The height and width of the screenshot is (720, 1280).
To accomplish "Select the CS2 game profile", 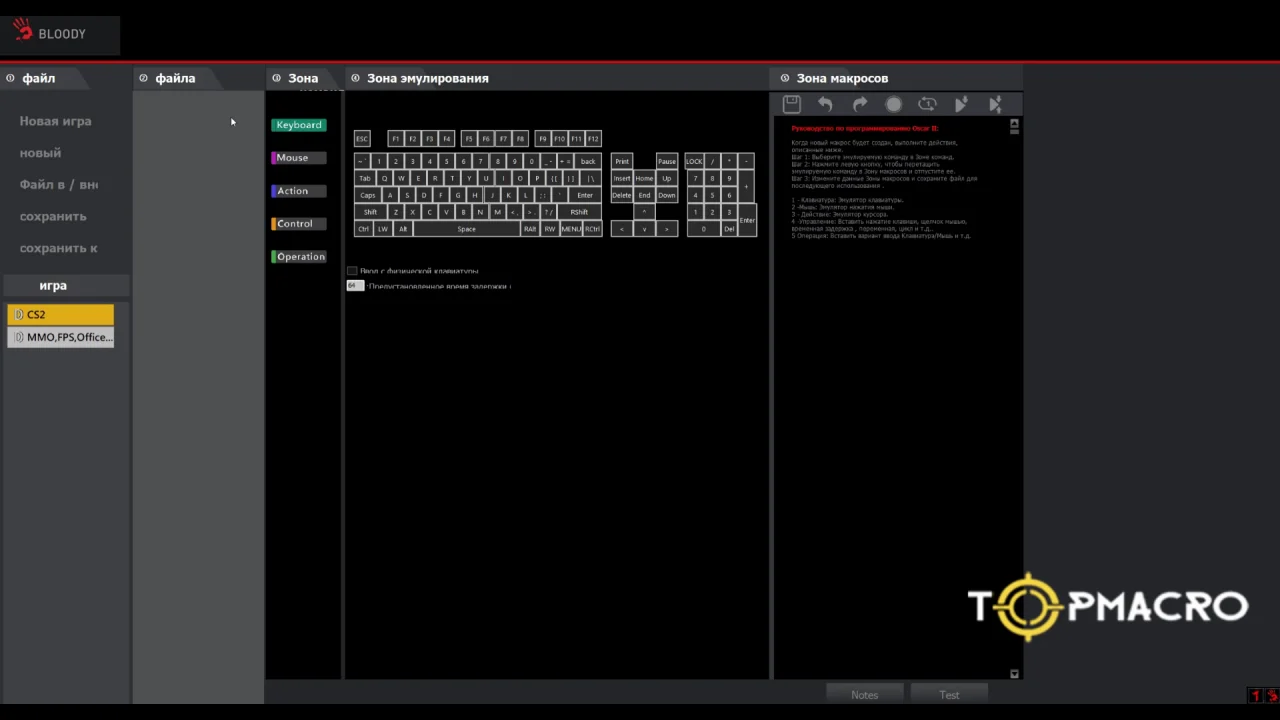I will 61,314.
